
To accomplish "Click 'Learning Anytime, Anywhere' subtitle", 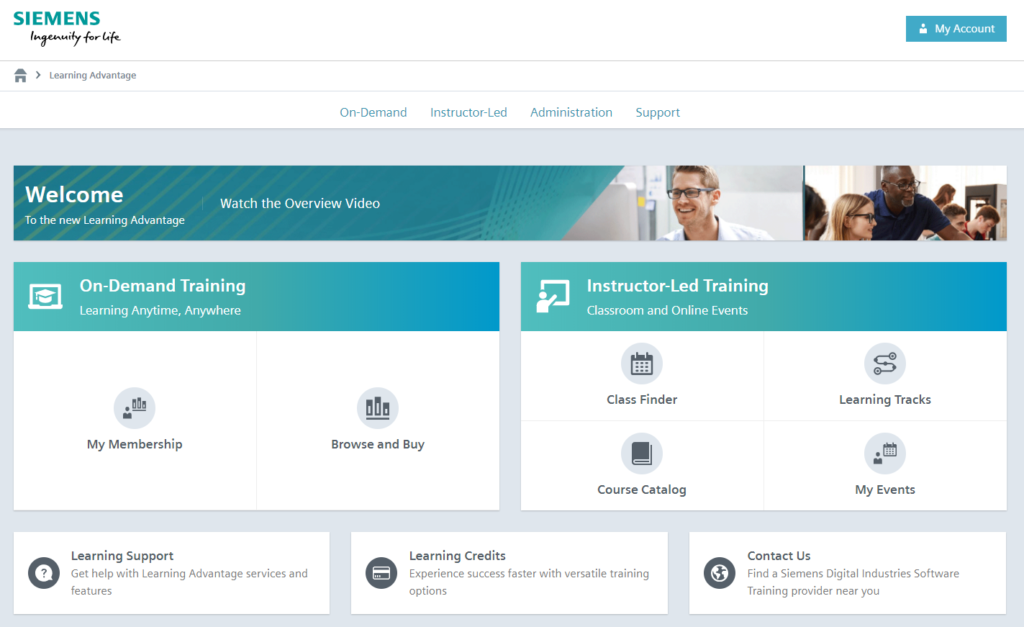I will 160,310.
